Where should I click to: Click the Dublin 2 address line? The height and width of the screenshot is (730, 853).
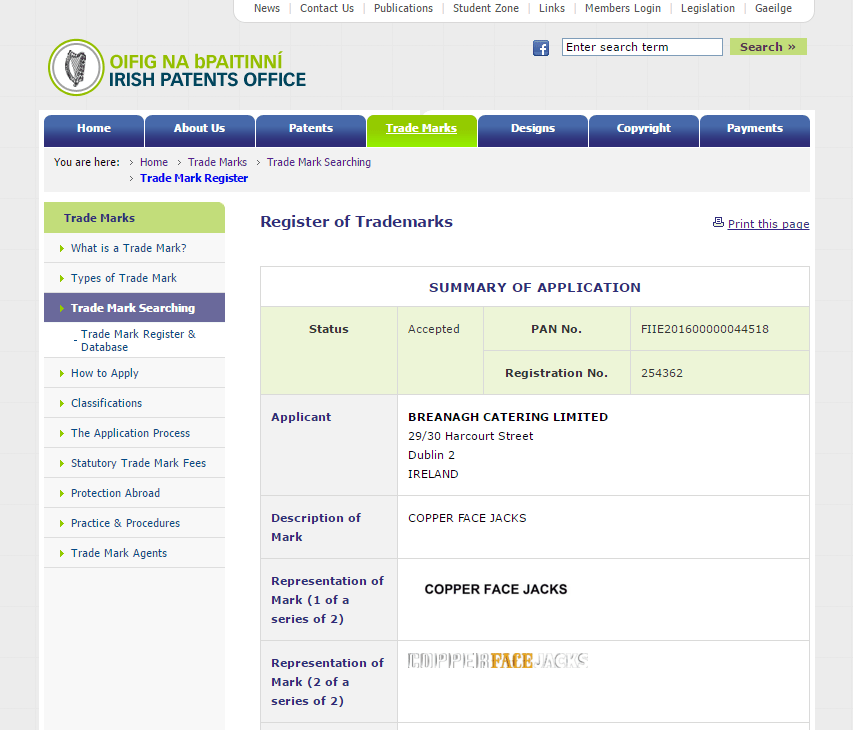click(431, 455)
